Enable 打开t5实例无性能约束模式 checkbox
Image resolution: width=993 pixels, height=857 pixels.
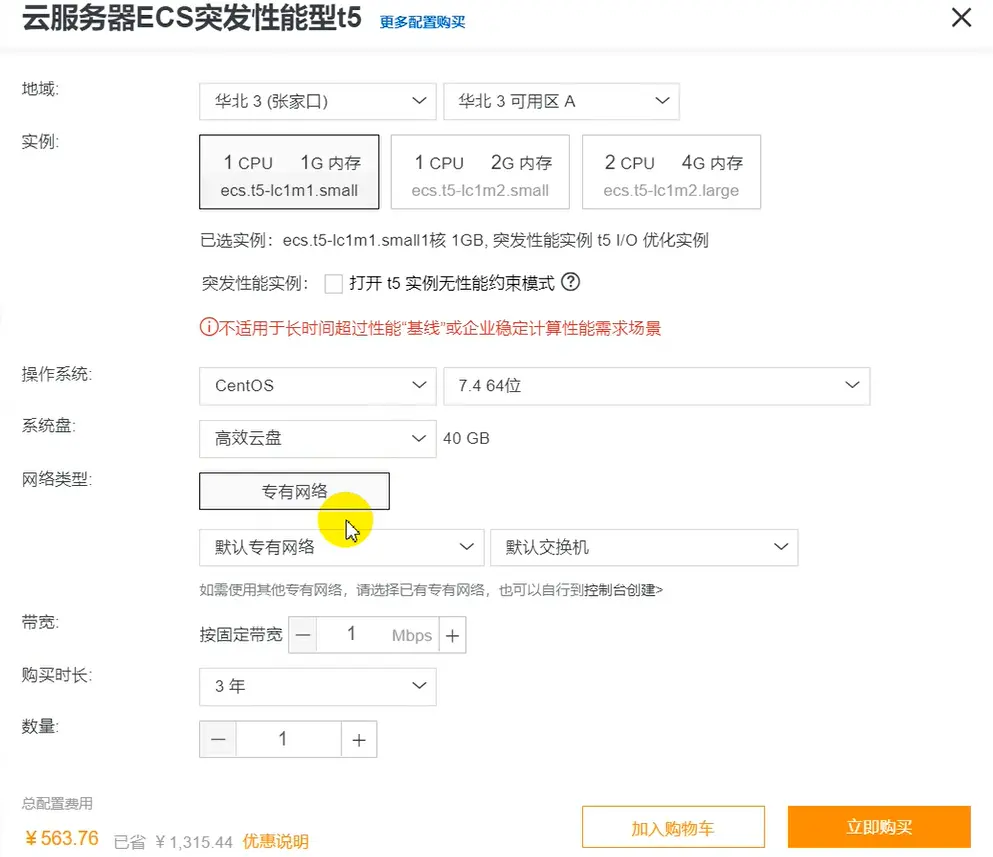(335, 284)
